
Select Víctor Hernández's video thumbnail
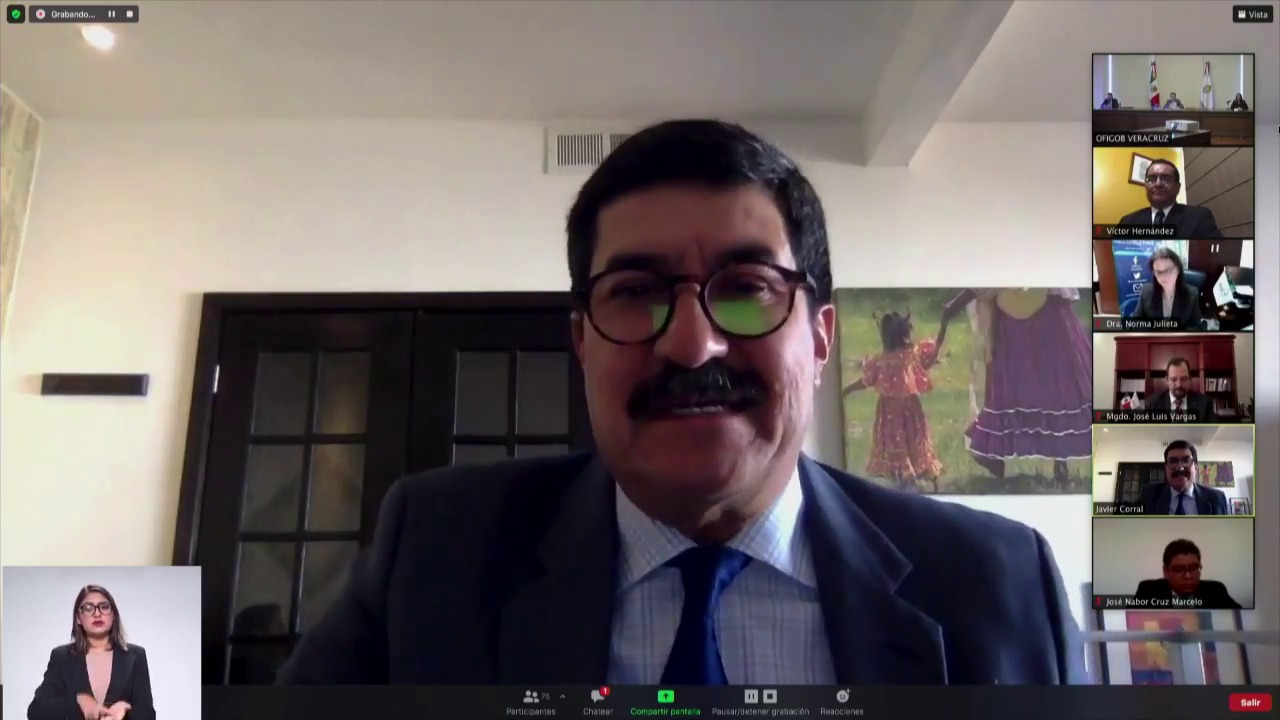[1172, 191]
